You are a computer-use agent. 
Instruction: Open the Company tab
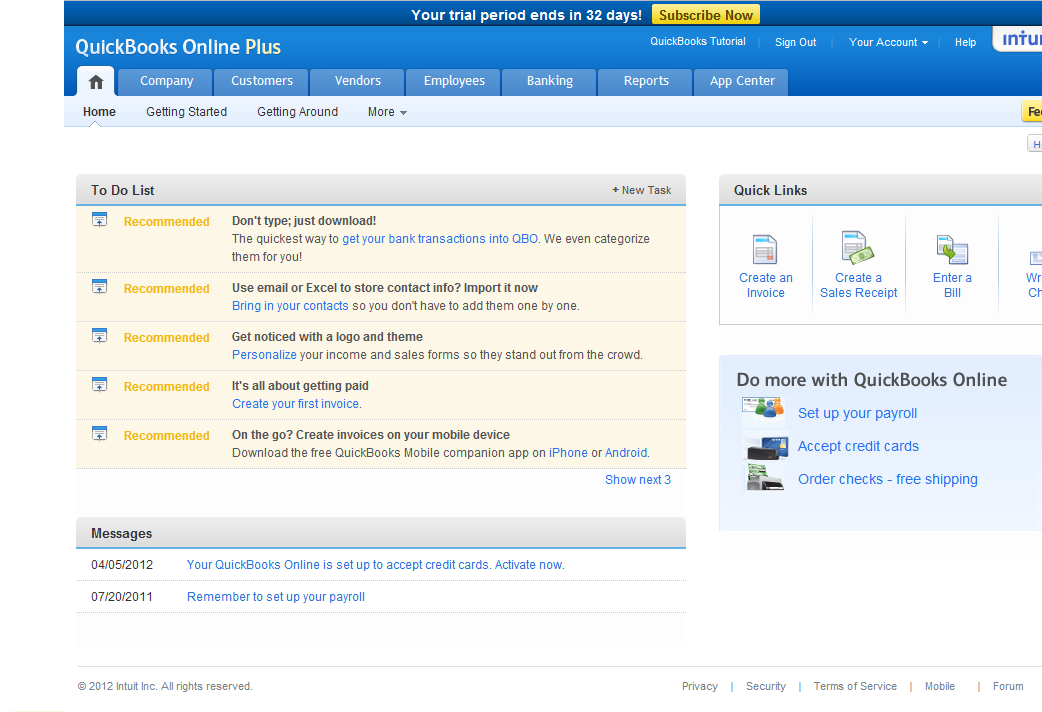click(x=167, y=82)
